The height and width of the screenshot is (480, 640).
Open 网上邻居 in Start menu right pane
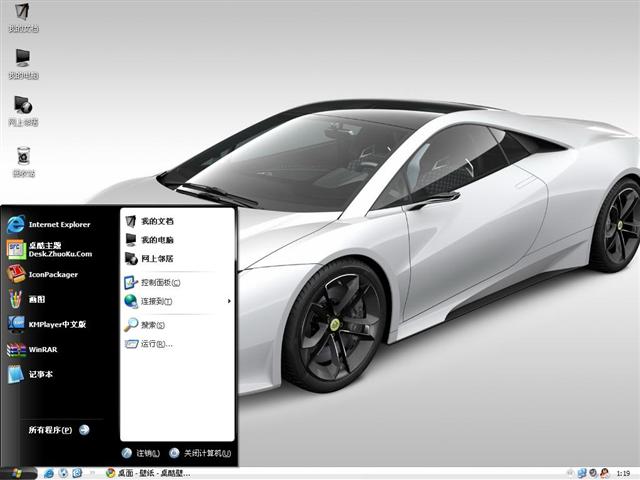tap(149, 259)
